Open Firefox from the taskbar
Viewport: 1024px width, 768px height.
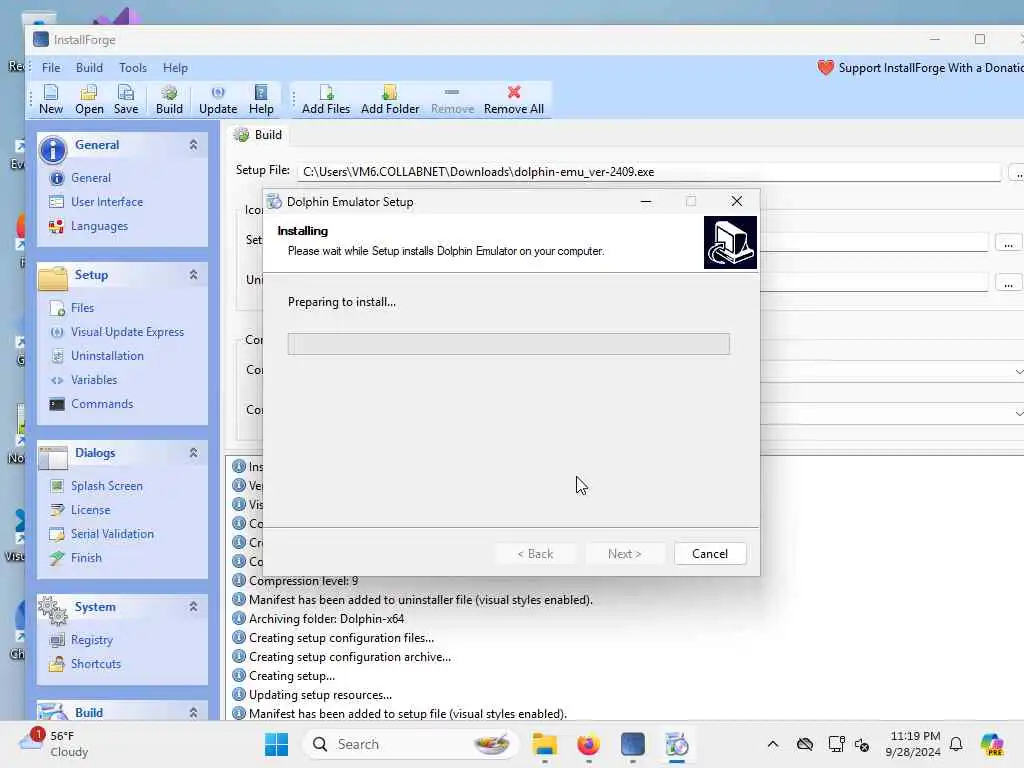click(588, 744)
